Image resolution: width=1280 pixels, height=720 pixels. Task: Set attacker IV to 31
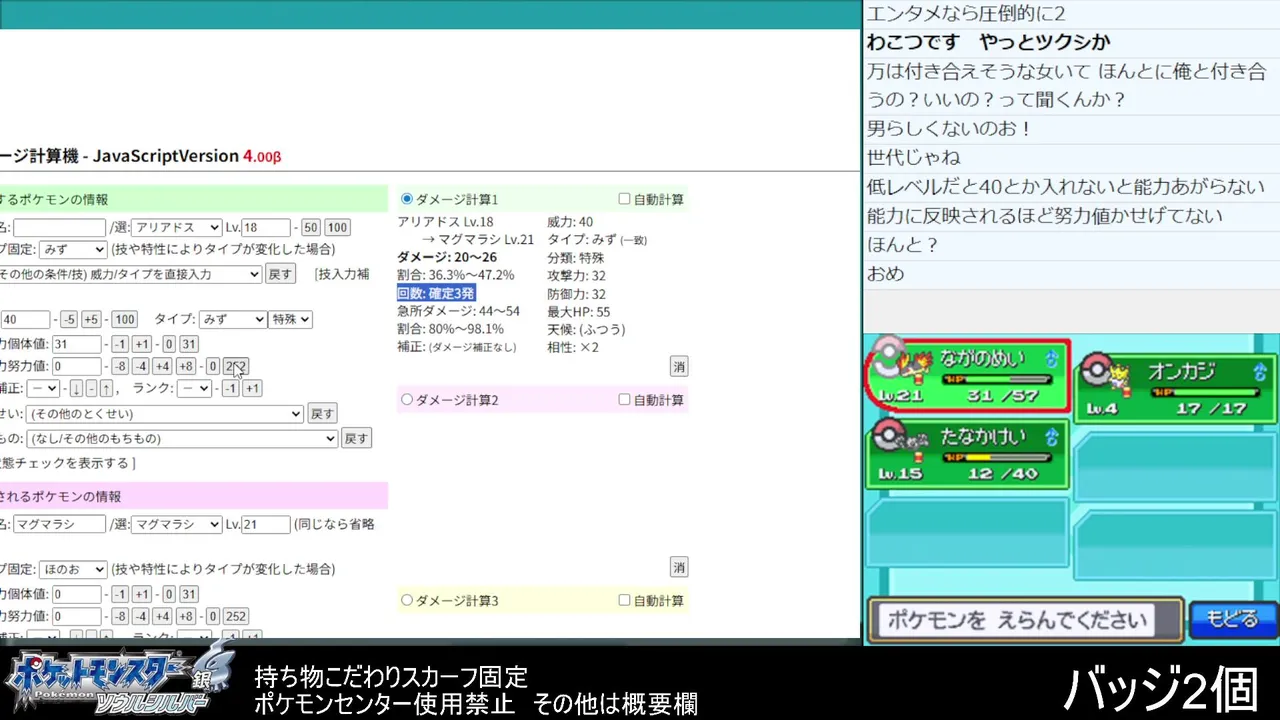coord(188,344)
